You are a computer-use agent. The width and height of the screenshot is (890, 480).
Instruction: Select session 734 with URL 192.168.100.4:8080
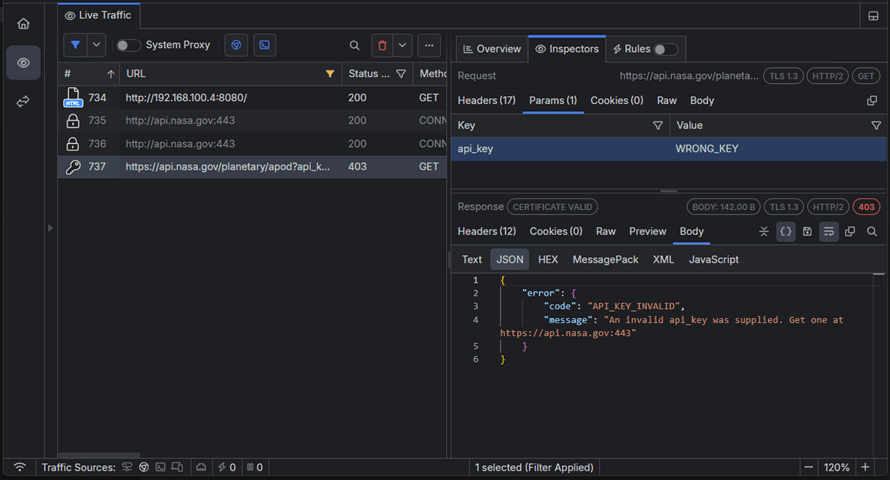coord(252,98)
